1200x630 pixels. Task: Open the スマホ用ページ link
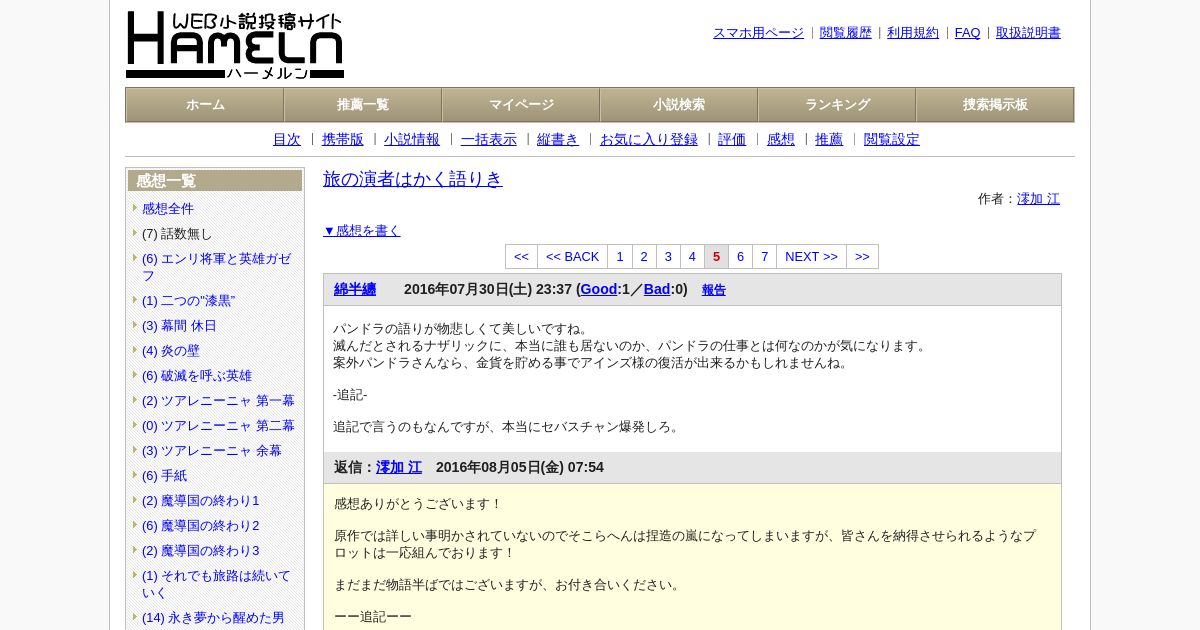pyautogui.click(x=758, y=33)
